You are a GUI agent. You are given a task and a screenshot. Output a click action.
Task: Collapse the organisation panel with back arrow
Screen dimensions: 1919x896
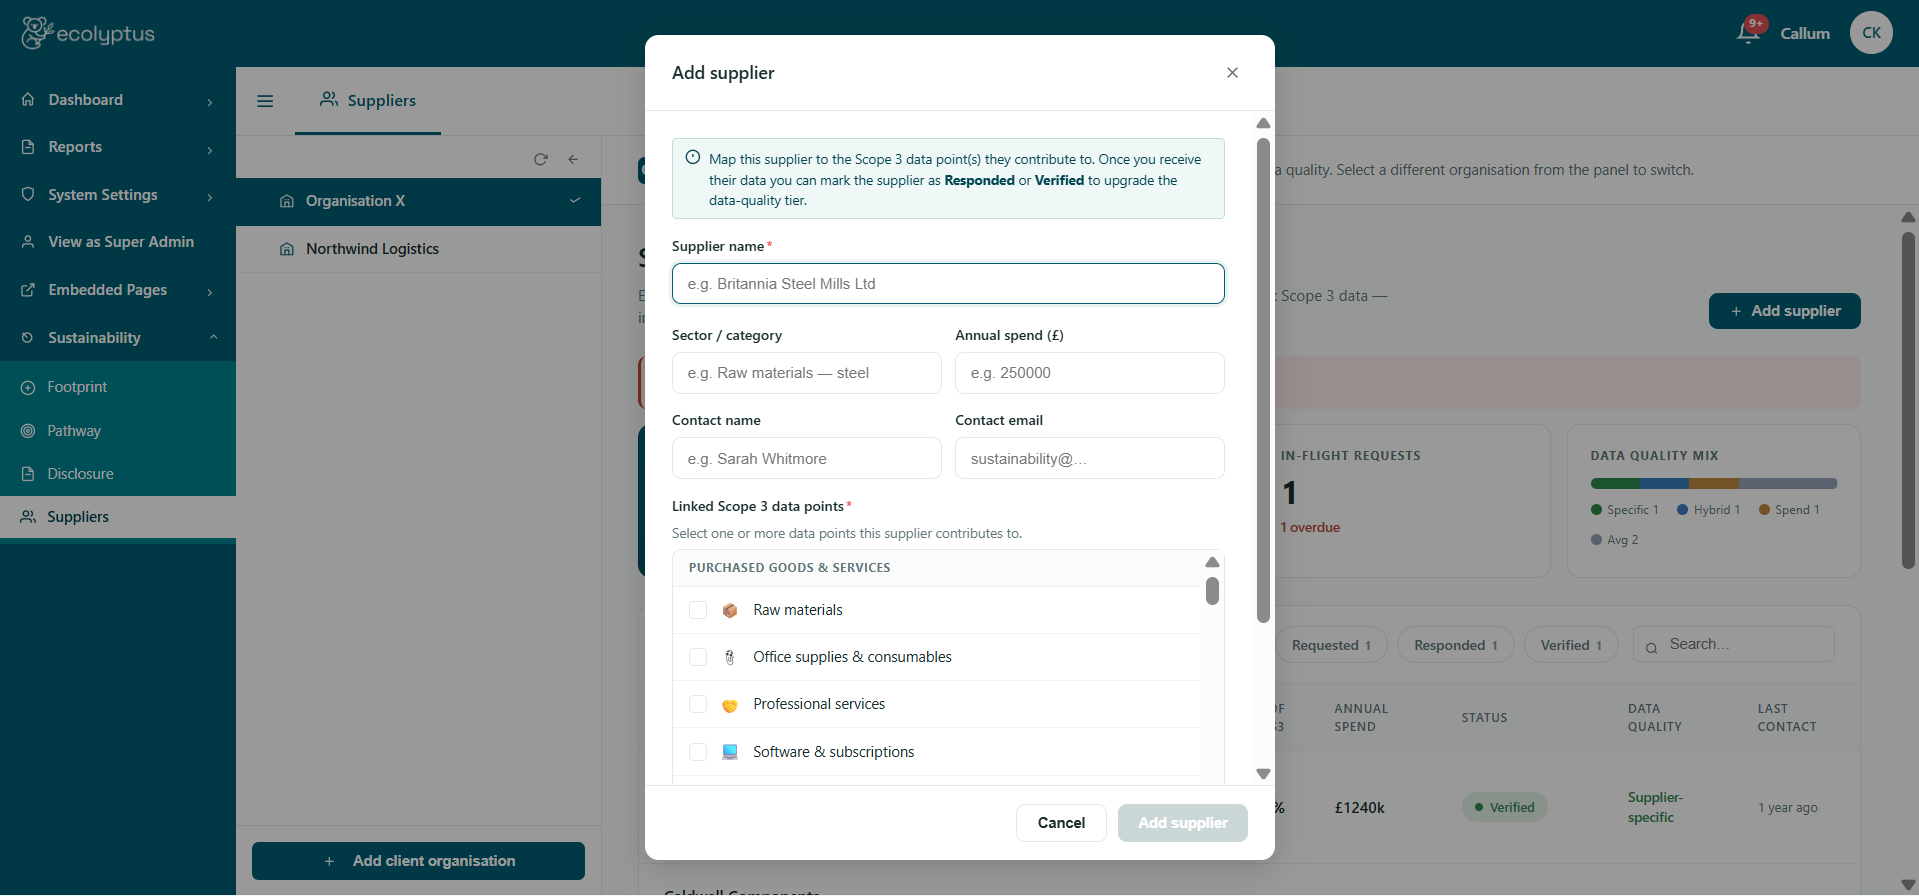click(x=573, y=159)
